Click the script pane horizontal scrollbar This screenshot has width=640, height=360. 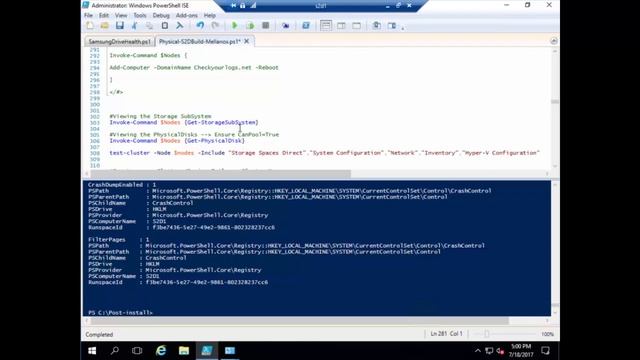pos(220,174)
